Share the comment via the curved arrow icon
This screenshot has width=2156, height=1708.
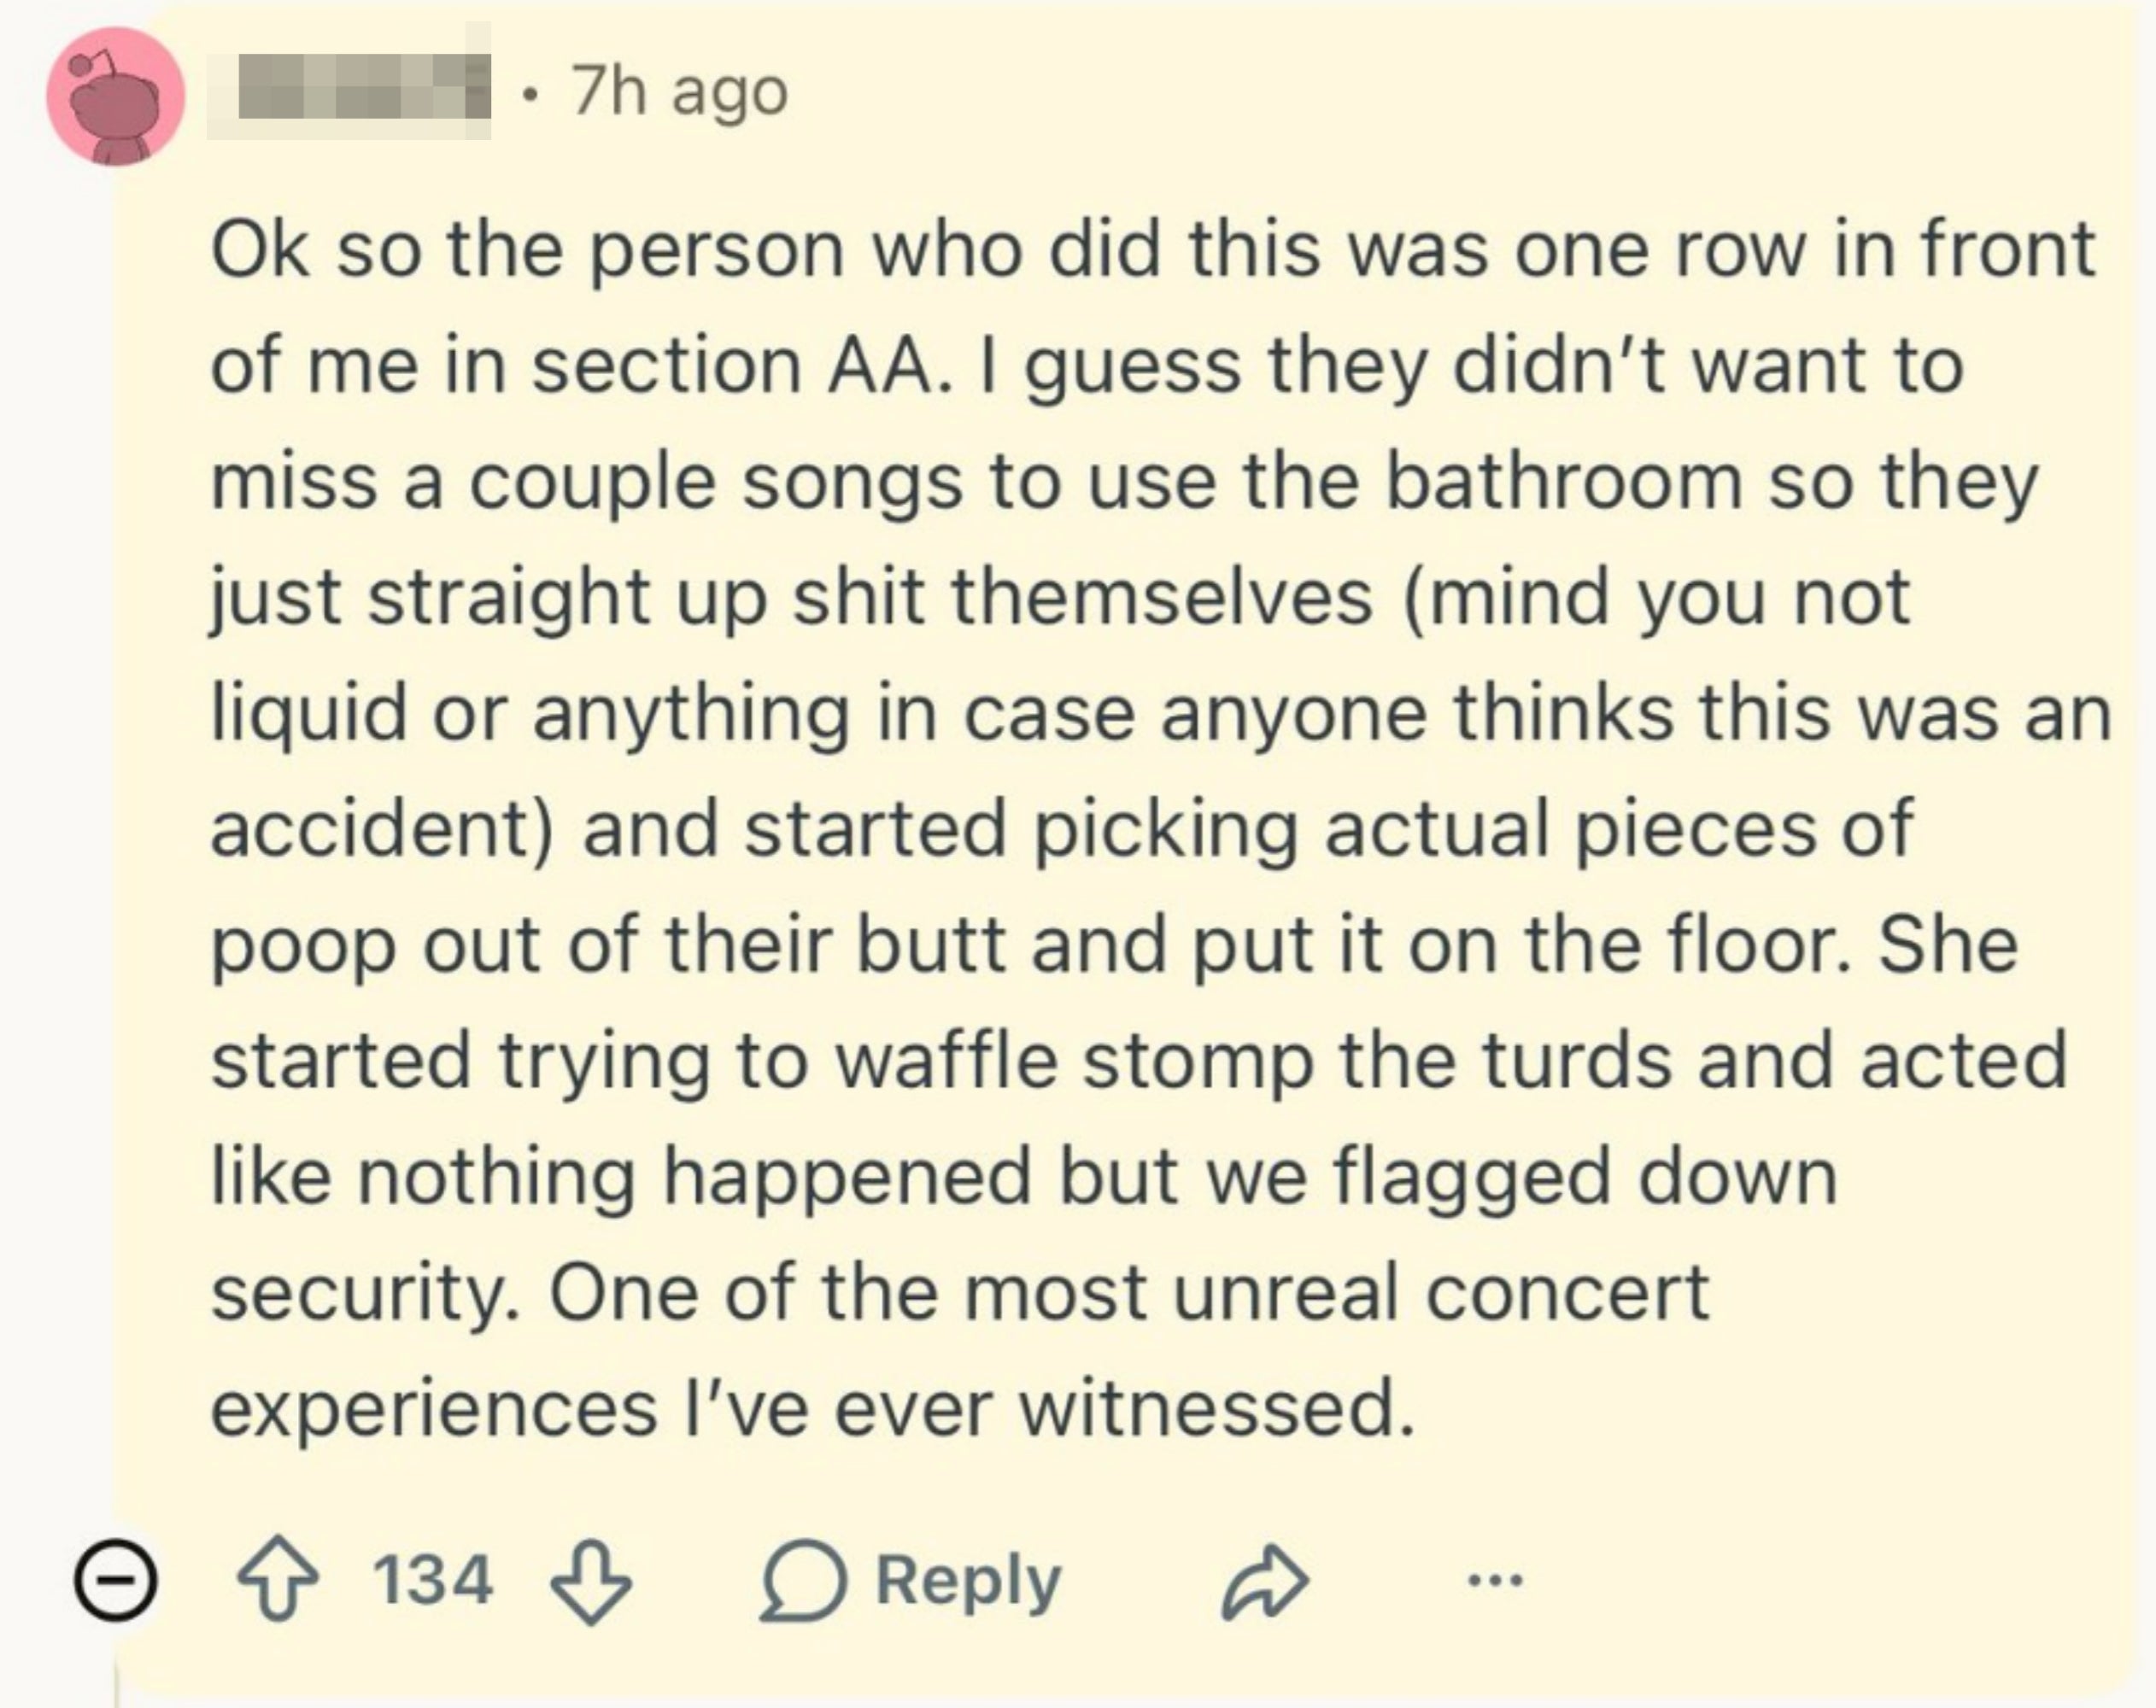click(x=1264, y=1582)
